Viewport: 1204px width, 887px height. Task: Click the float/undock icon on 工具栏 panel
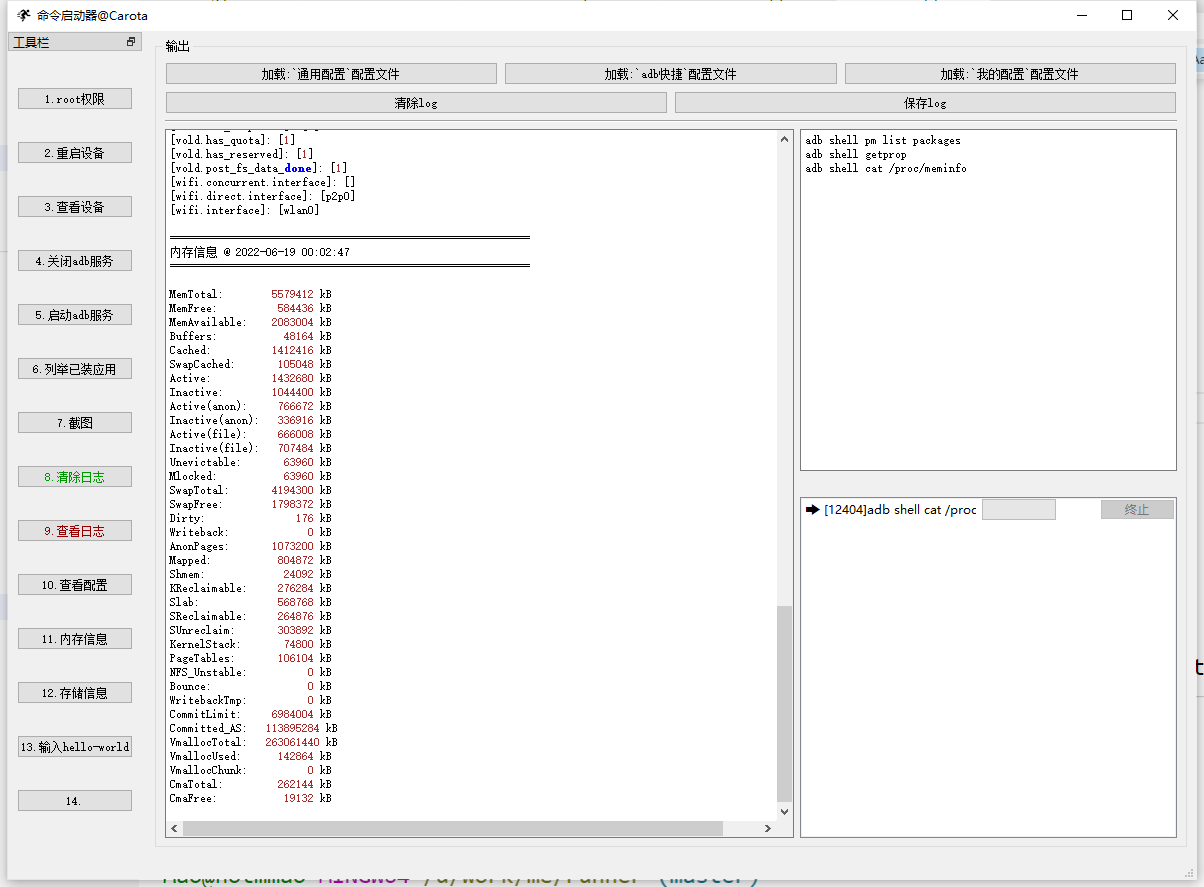(130, 41)
